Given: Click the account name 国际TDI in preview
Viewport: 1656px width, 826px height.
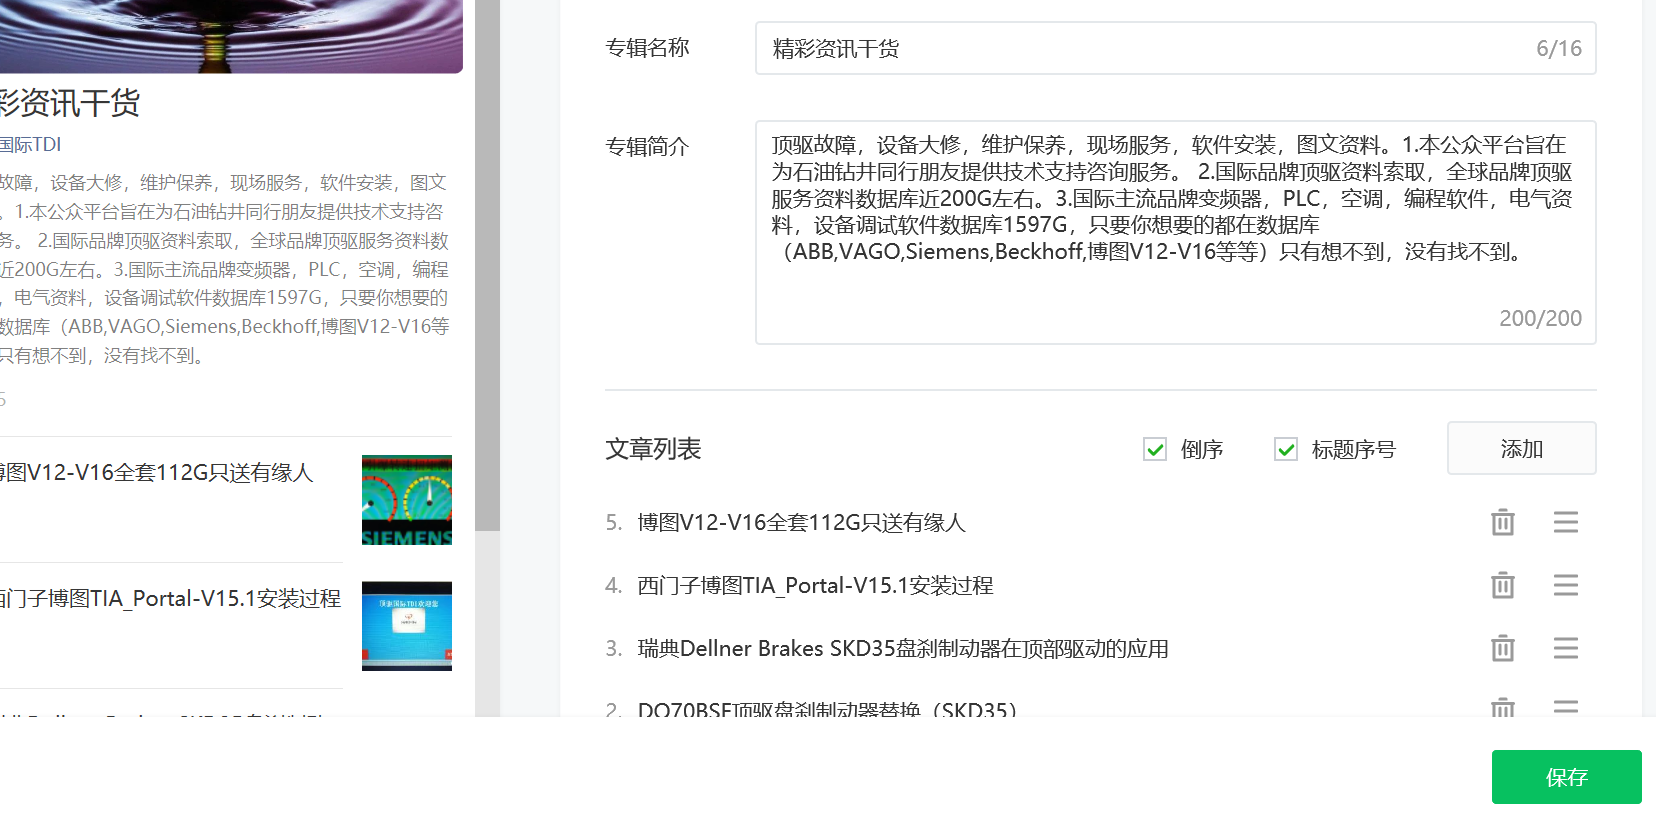Looking at the screenshot, I should [x=31, y=145].
